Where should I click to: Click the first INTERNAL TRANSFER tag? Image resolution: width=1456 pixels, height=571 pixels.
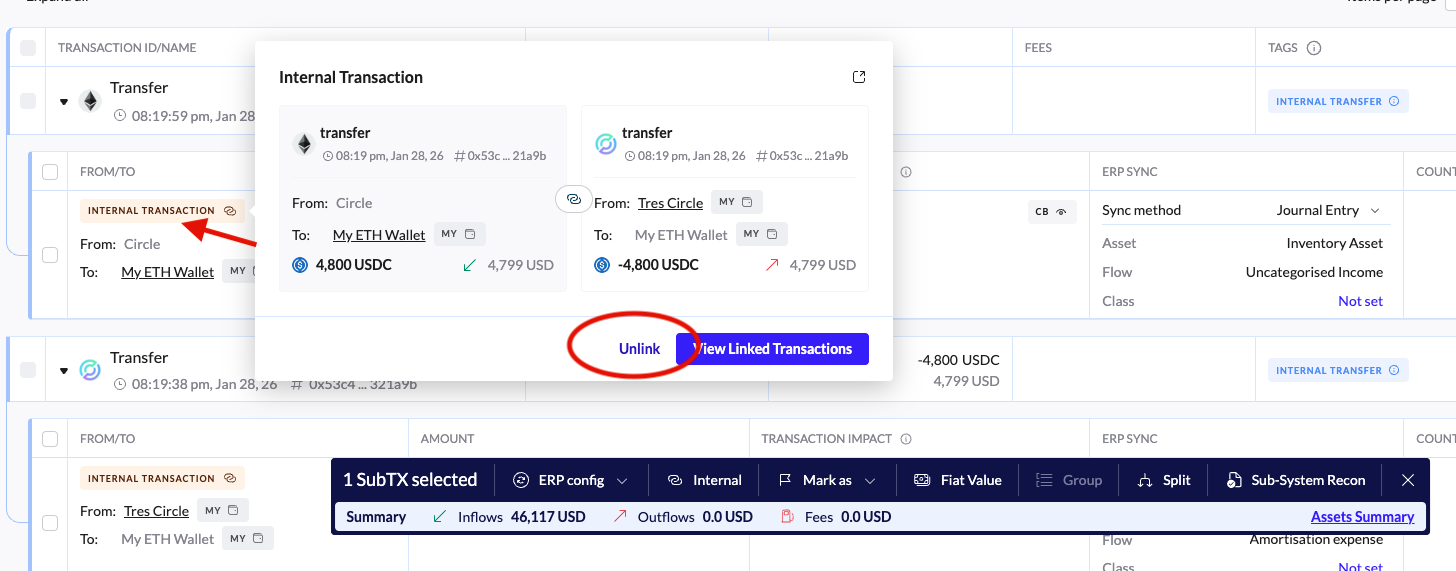[1338, 101]
